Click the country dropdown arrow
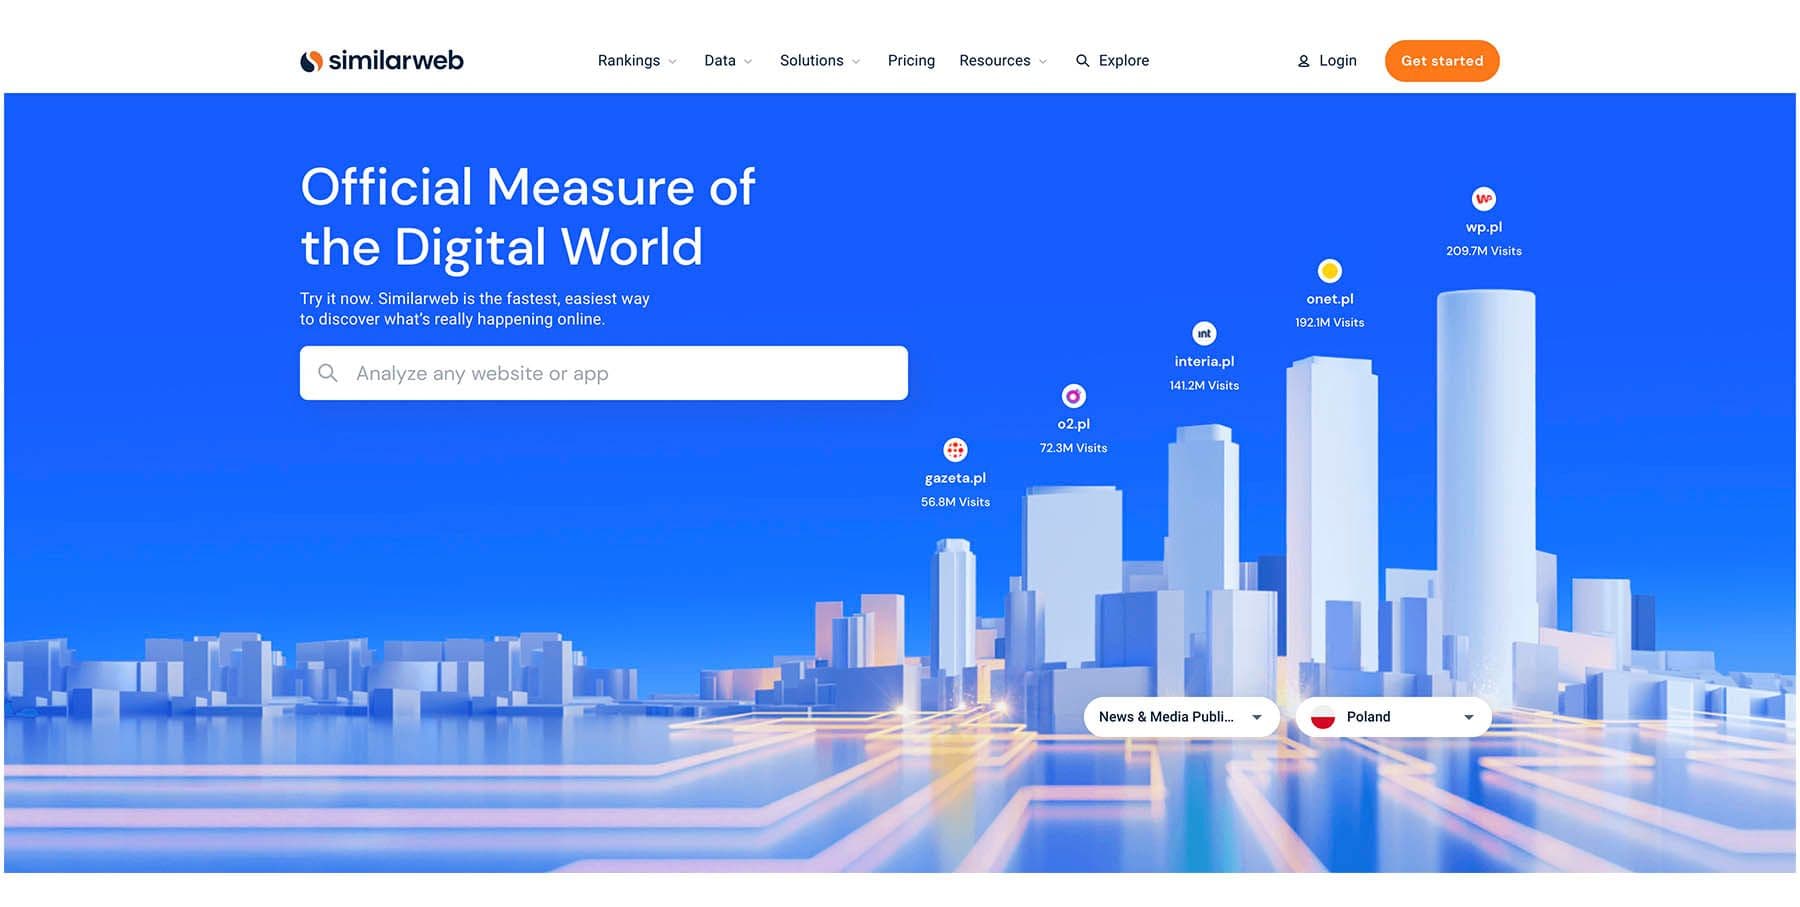This screenshot has height=907, width=1800. tap(1469, 717)
